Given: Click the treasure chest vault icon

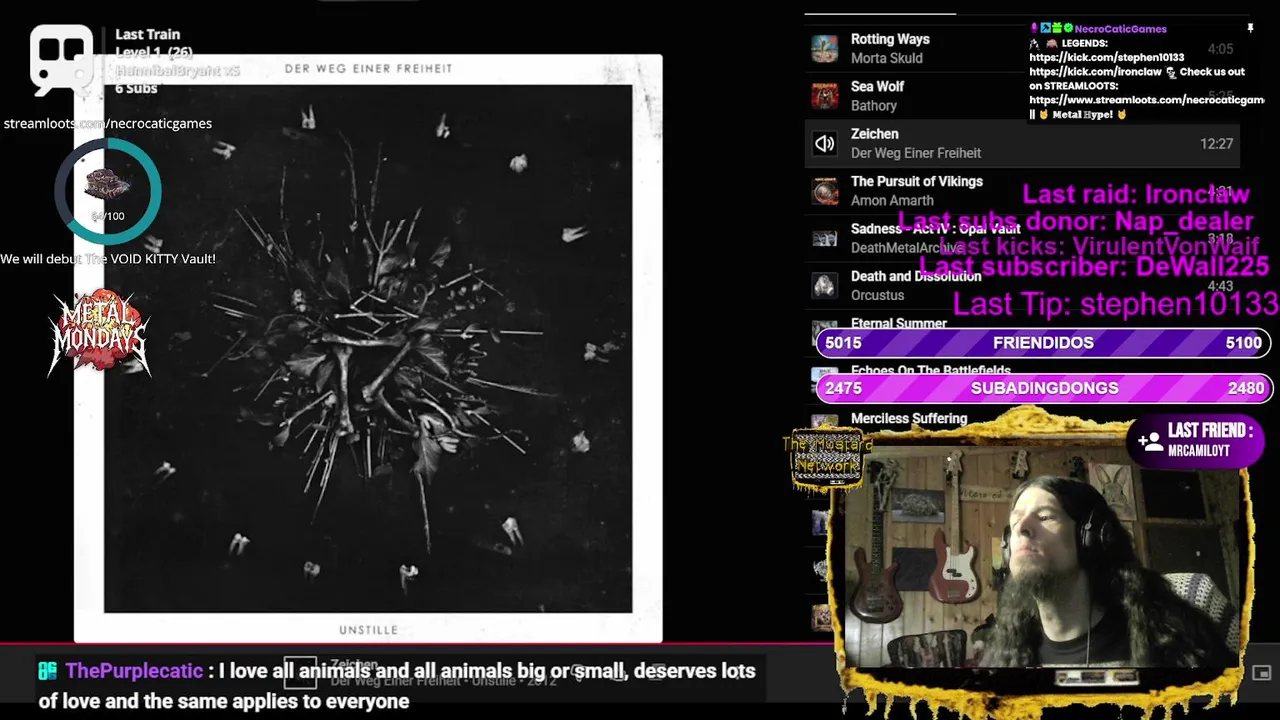Looking at the screenshot, I should 106,185.
